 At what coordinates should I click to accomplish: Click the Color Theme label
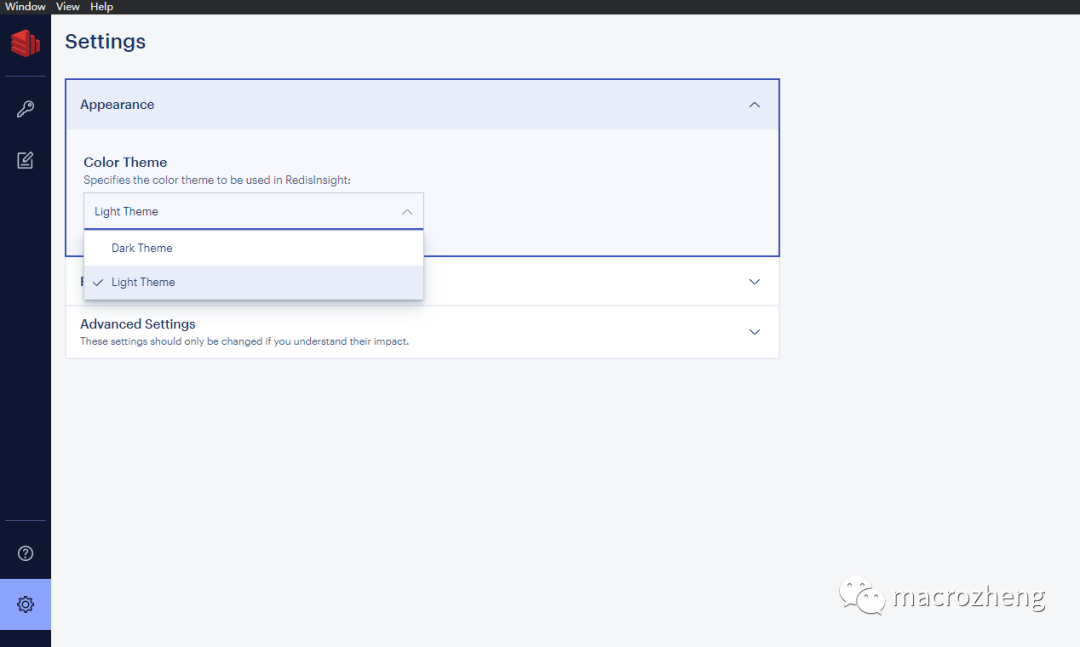click(x=125, y=163)
